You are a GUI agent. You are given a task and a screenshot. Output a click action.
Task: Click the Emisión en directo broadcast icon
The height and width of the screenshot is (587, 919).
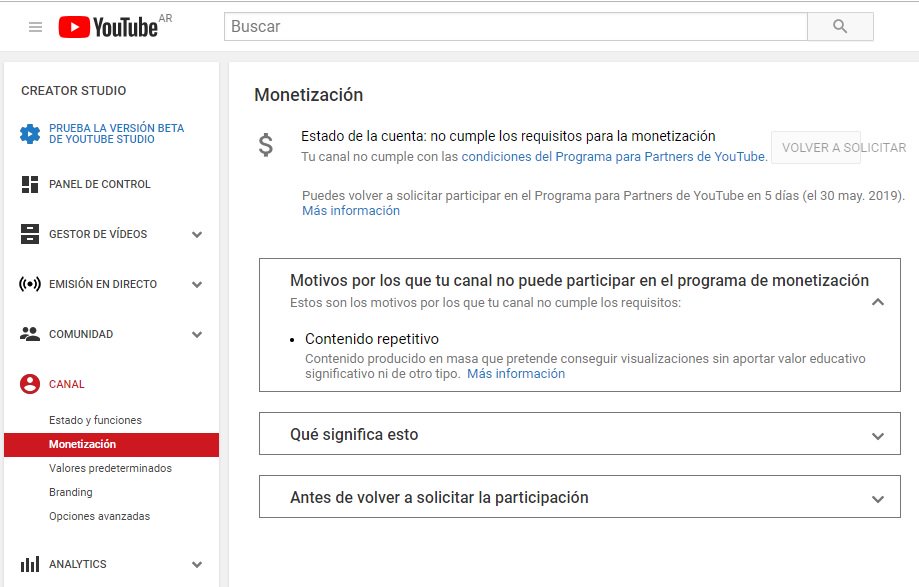(x=30, y=284)
